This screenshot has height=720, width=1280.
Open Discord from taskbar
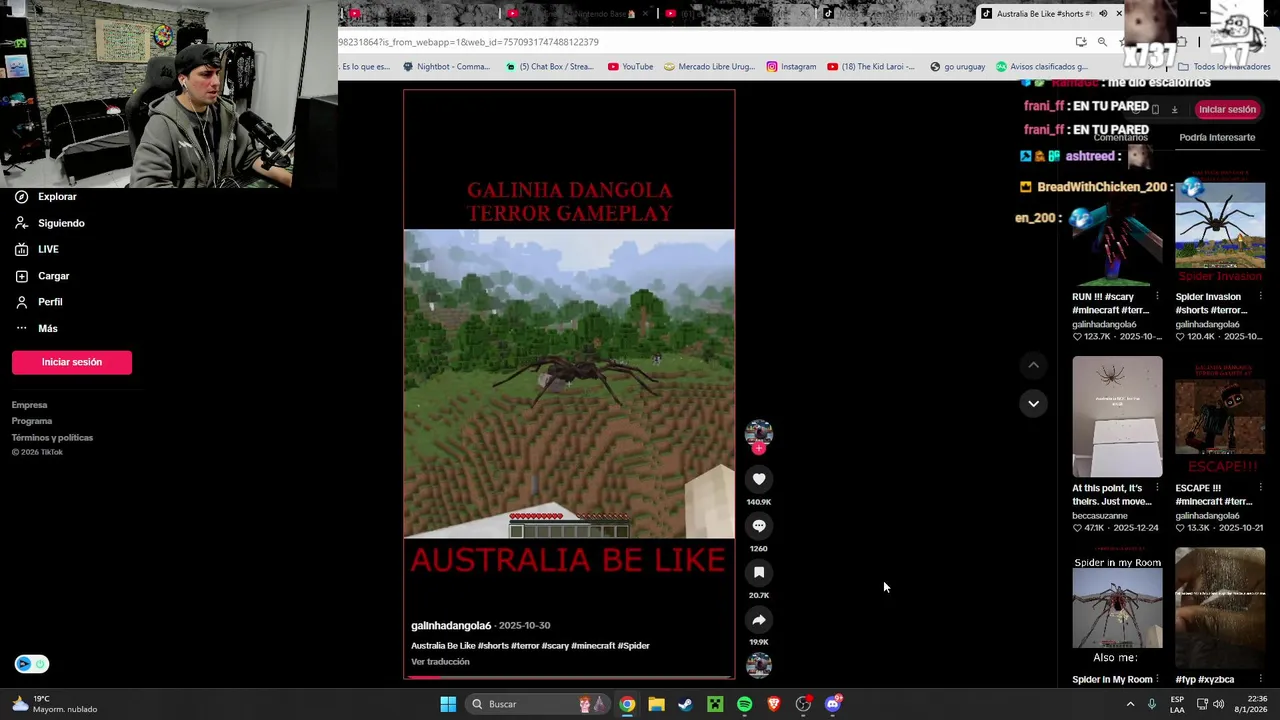click(x=833, y=704)
